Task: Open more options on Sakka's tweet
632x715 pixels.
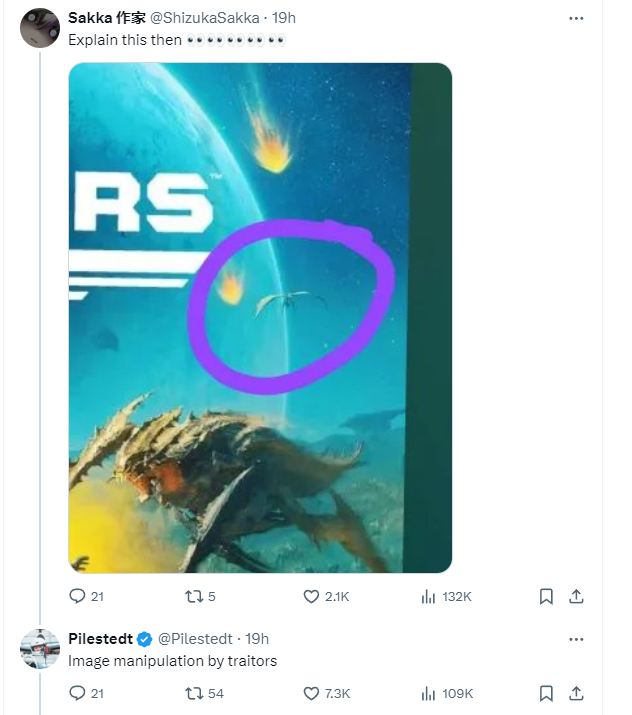Action: tap(576, 18)
